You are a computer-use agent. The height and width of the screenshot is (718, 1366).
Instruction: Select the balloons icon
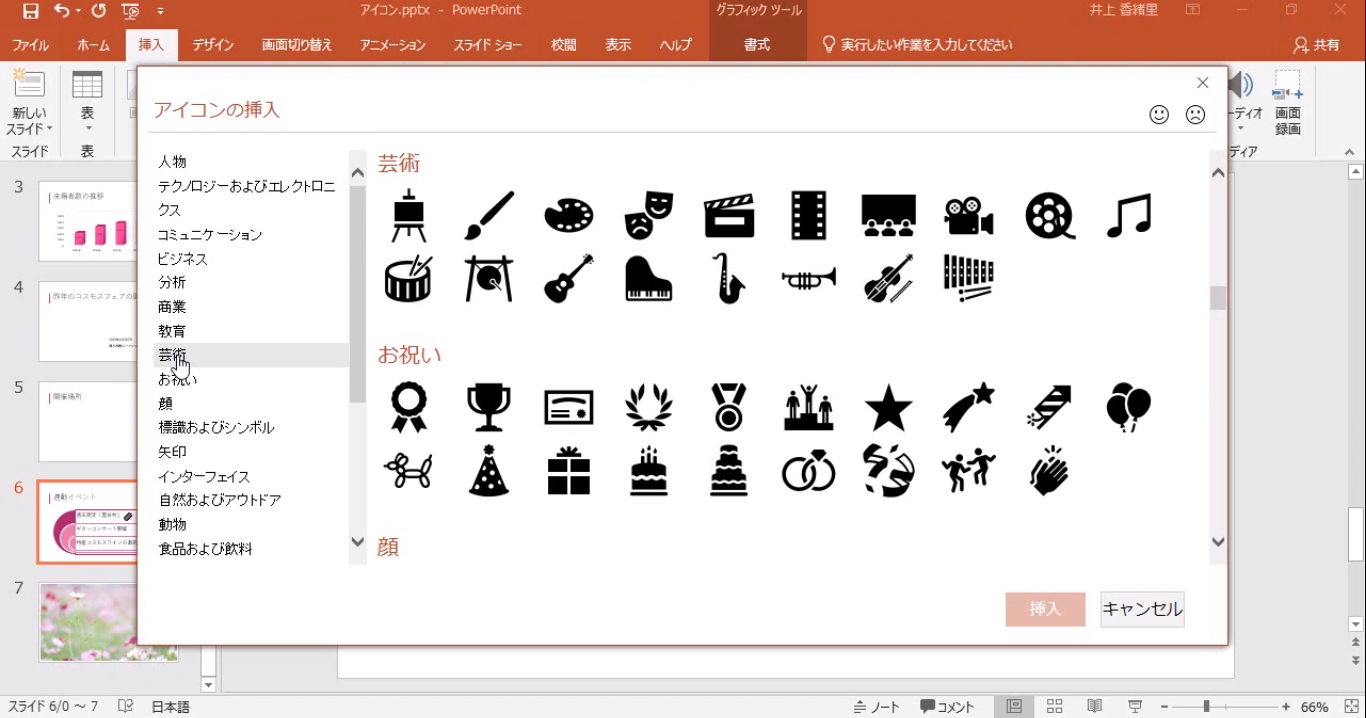pos(1129,408)
